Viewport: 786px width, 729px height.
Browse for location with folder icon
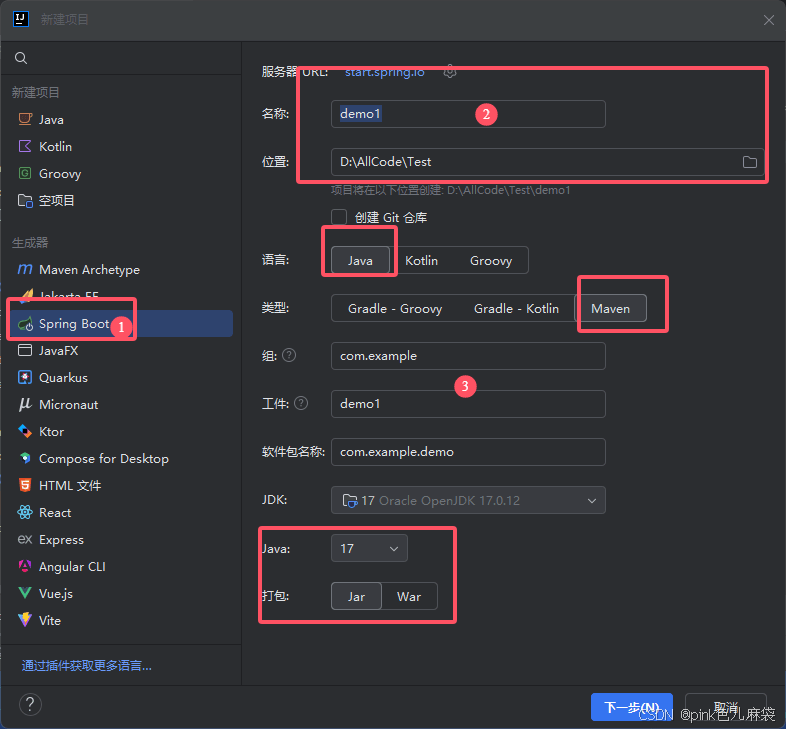click(750, 162)
